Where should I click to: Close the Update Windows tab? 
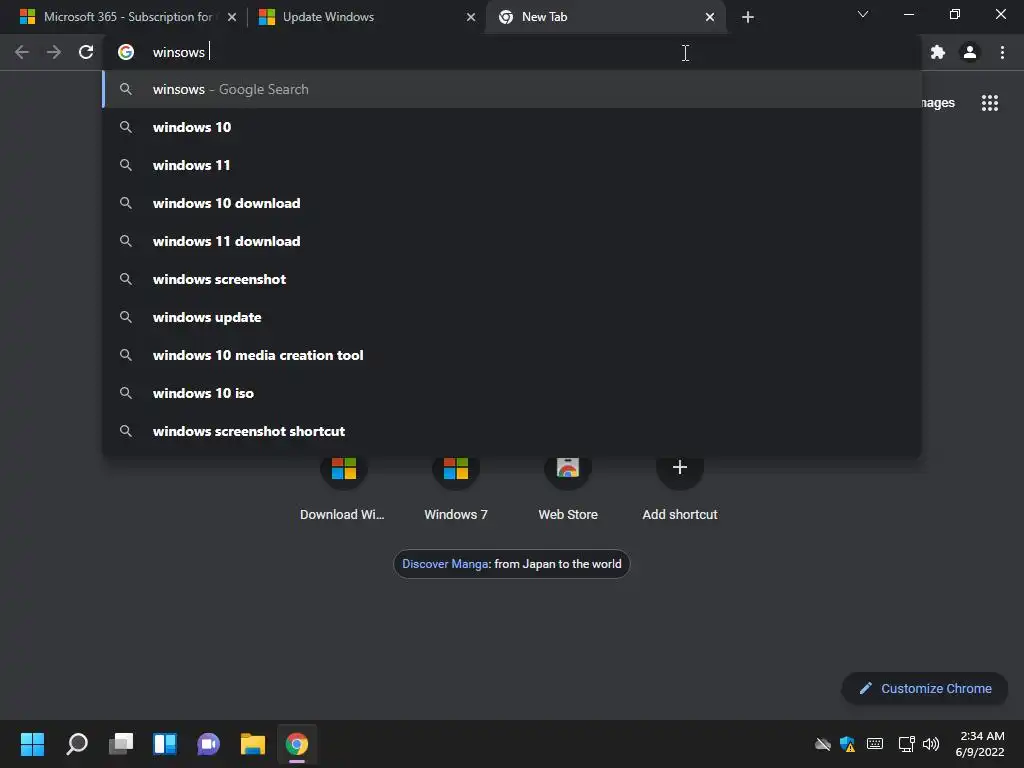click(471, 18)
